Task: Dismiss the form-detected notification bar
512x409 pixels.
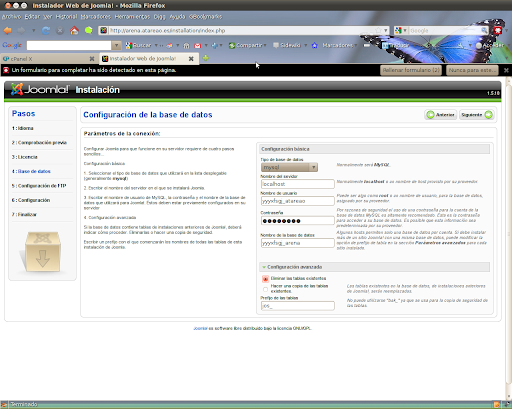Action: point(506,70)
